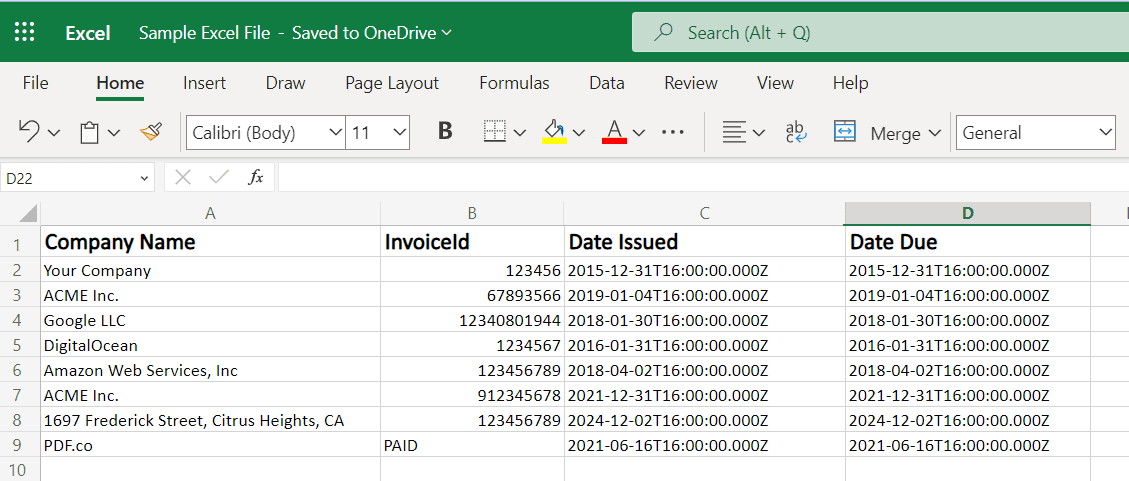1129x481 pixels.
Task: Switch to the View tab
Action: [775, 83]
